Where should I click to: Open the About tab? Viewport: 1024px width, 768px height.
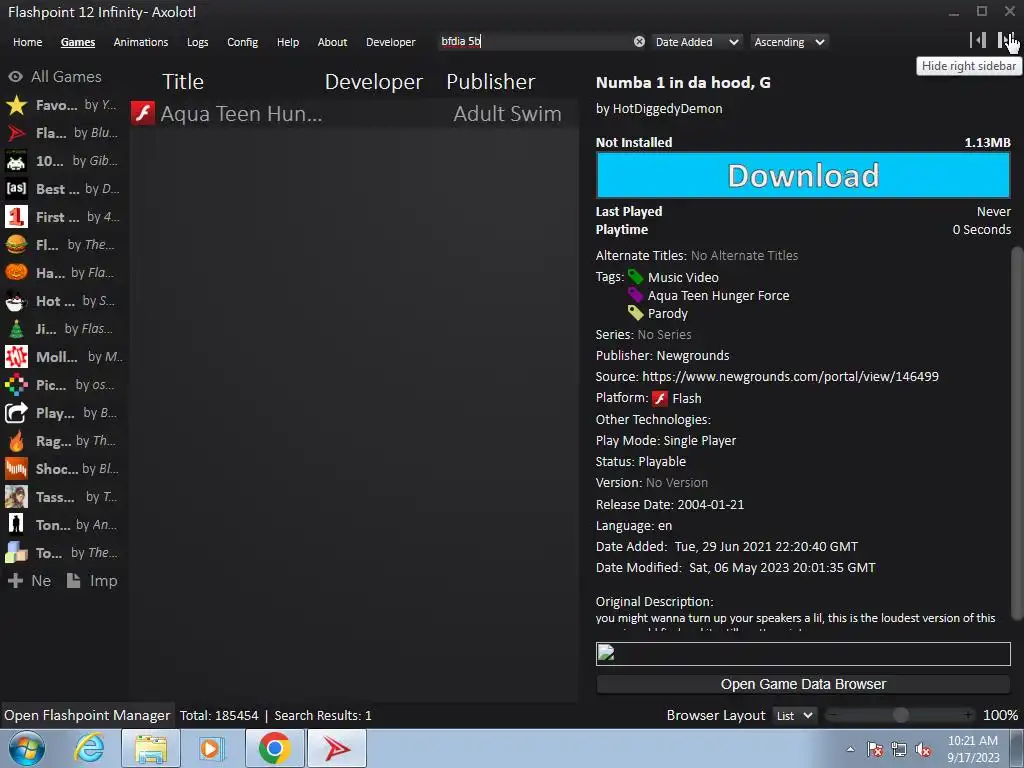click(332, 42)
